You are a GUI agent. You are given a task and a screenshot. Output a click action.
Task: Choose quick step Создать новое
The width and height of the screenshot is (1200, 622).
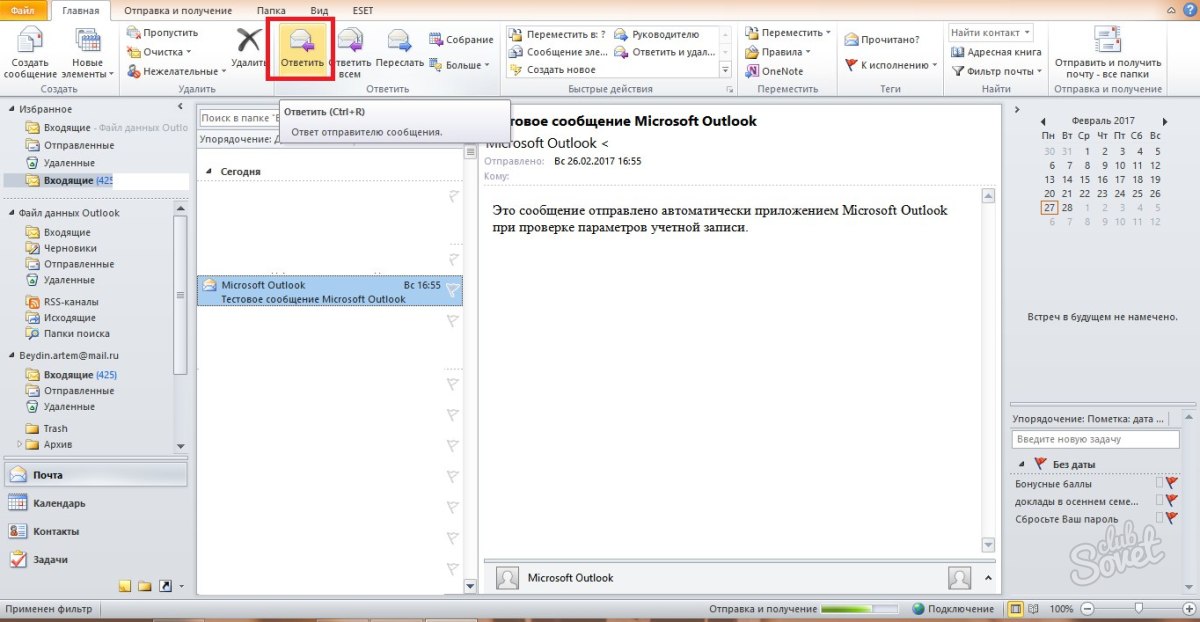click(553, 70)
